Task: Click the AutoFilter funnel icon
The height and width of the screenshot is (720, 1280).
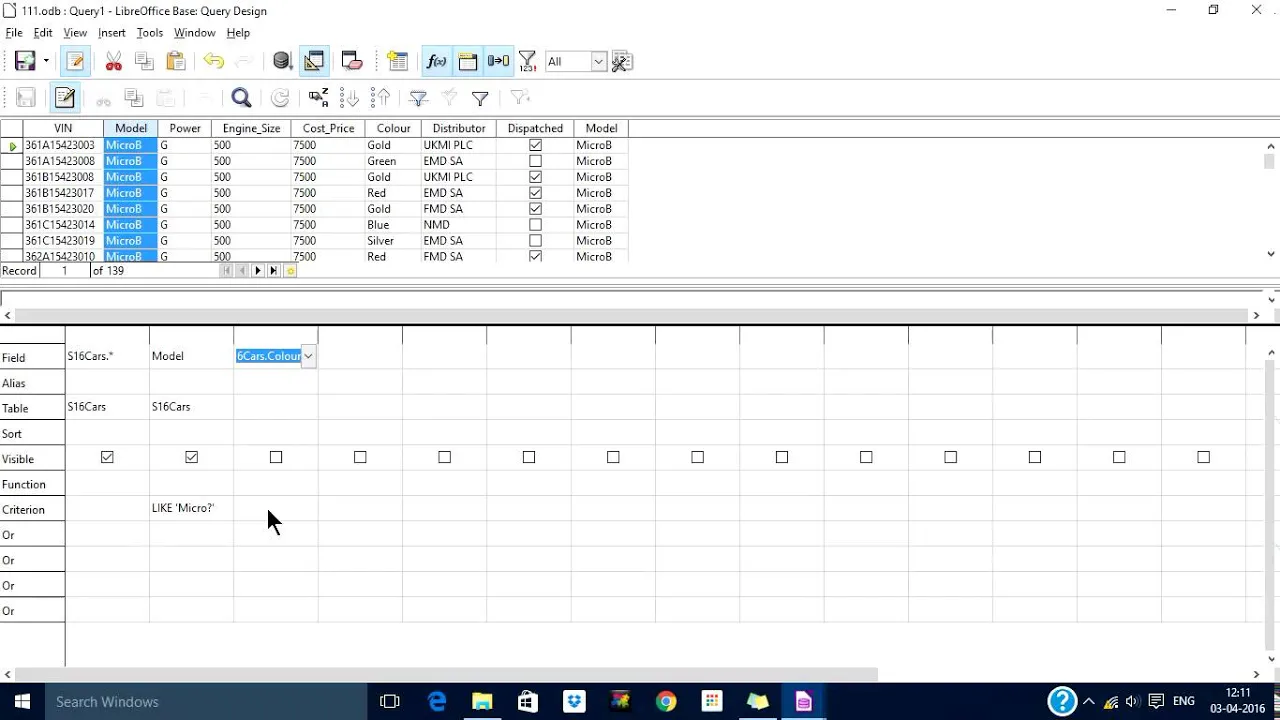Action: click(418, 97)
